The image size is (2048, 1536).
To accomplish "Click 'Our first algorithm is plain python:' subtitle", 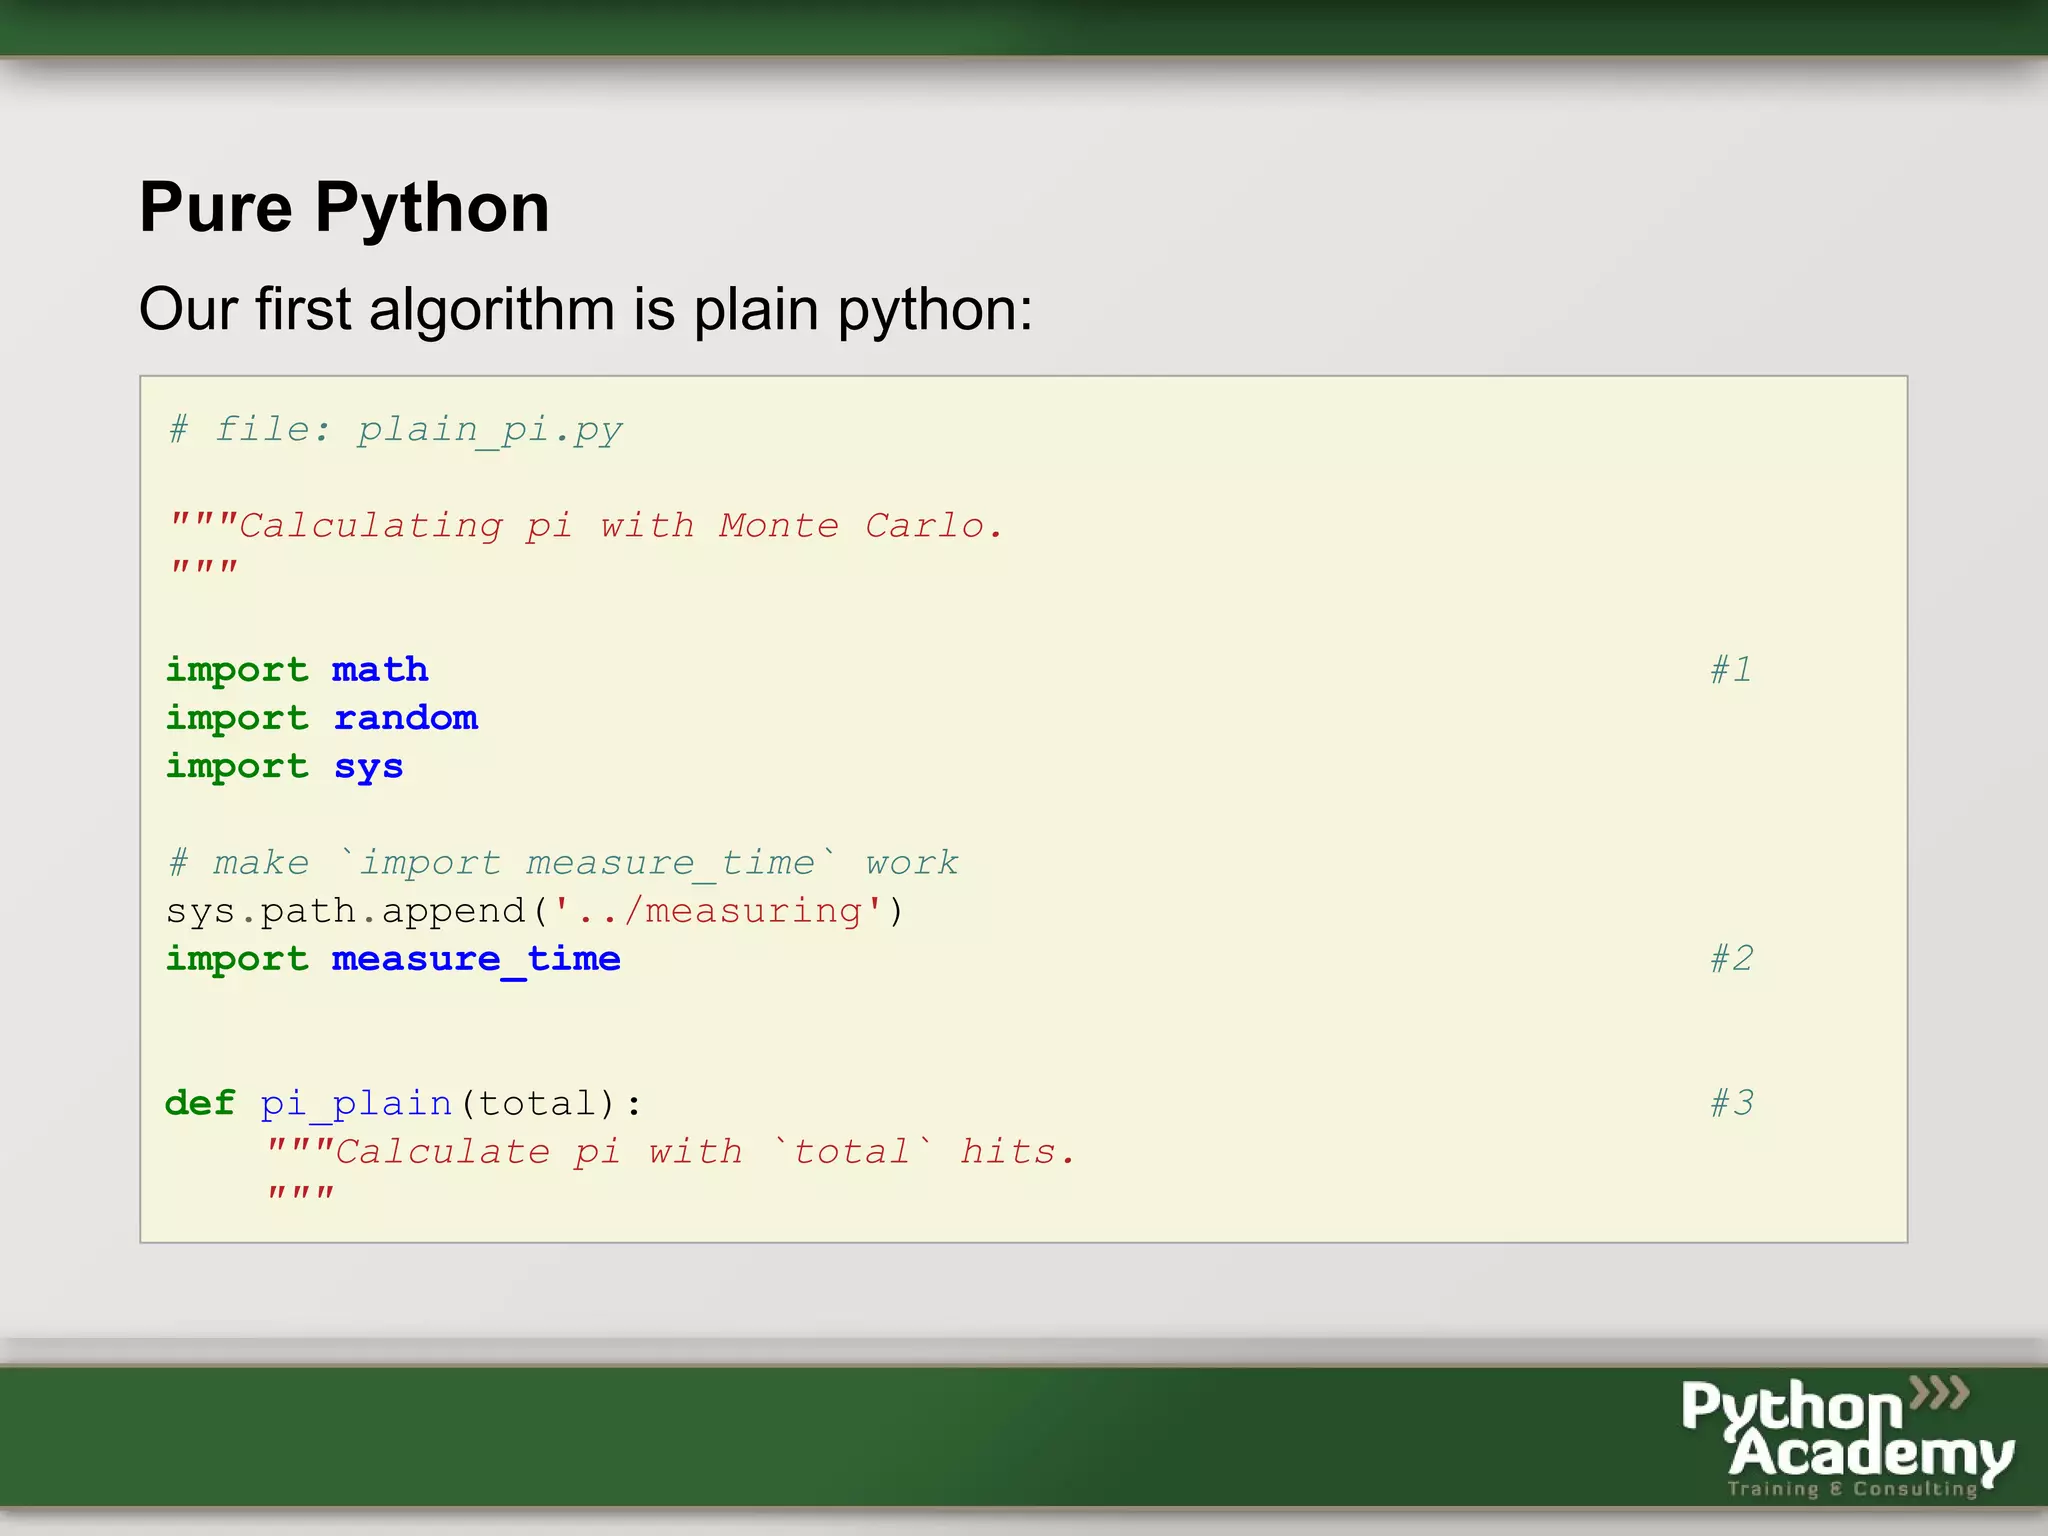I will pyautogui.click(x=586, y=310).
